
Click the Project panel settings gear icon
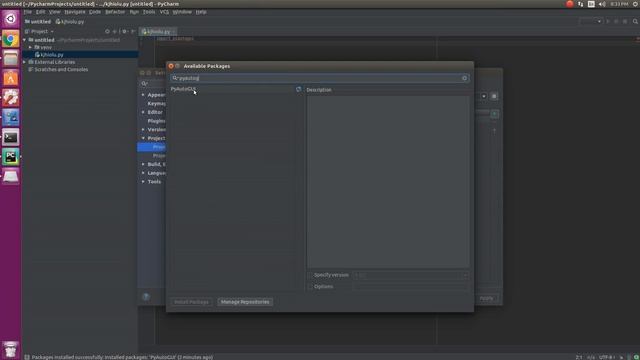point(124,31)
